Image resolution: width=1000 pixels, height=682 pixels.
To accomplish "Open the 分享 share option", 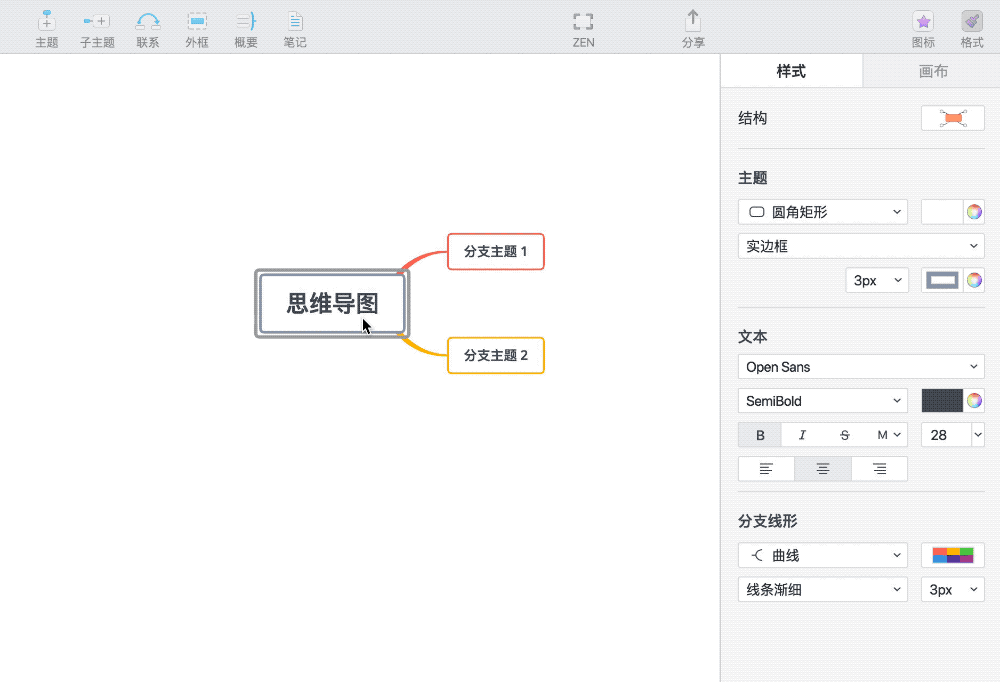I will point(693,29).
